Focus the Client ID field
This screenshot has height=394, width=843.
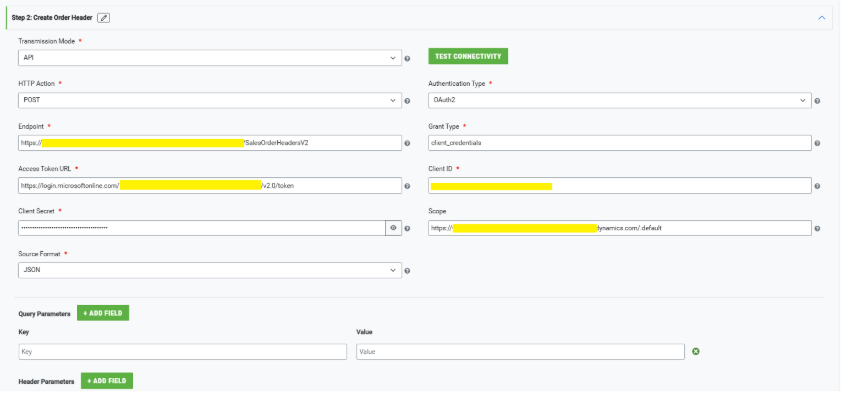620,185
